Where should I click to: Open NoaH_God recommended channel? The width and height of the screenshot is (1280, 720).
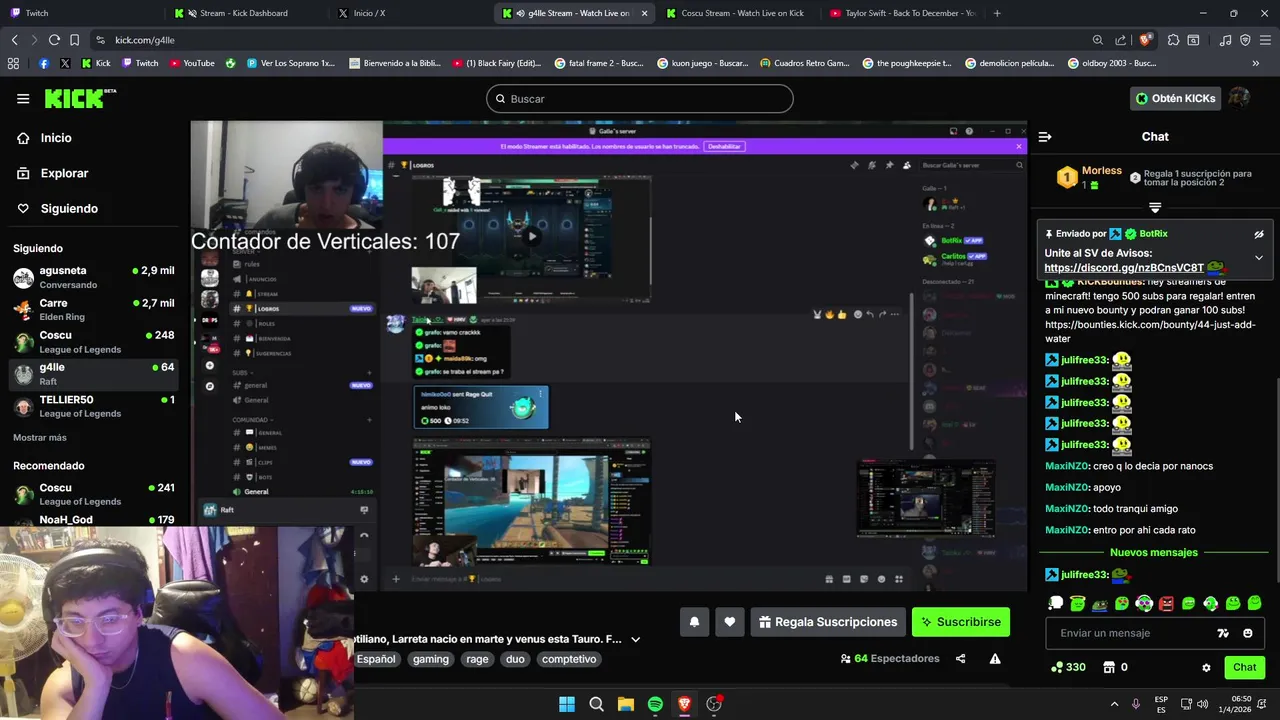93,520
